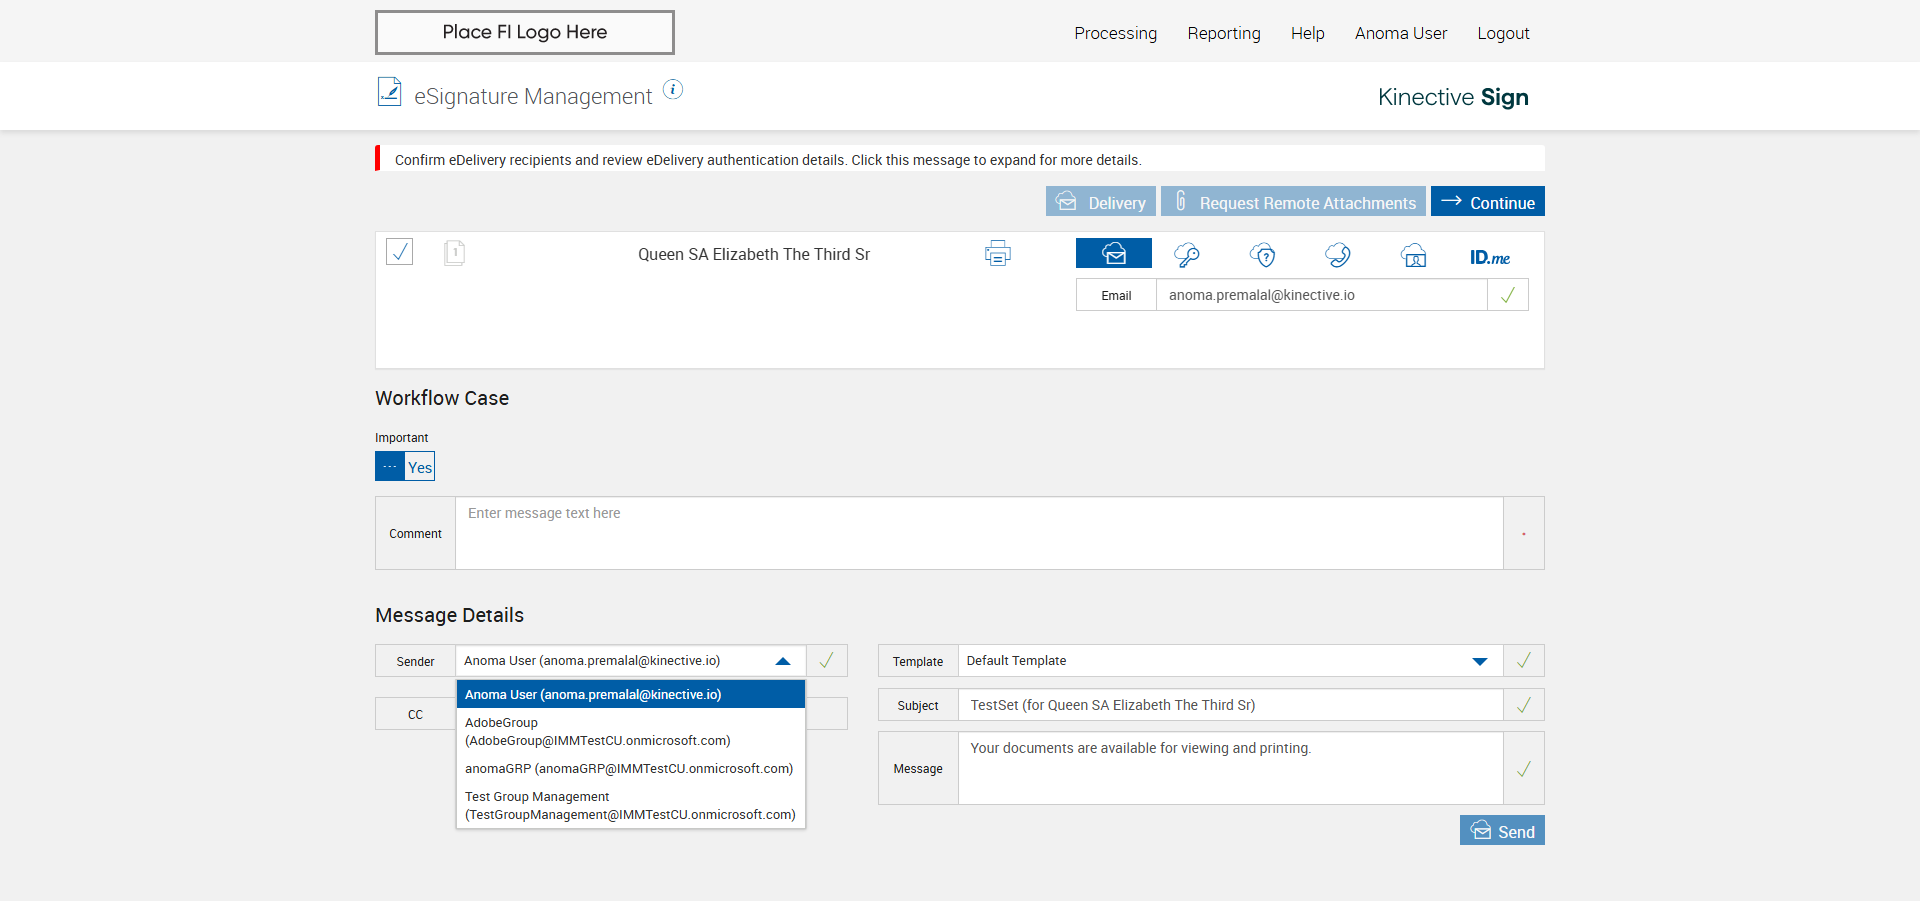This screenshot has width=1920, height=901.
Task: Open the Processing menu
Action: click(x=1115, y=33)
